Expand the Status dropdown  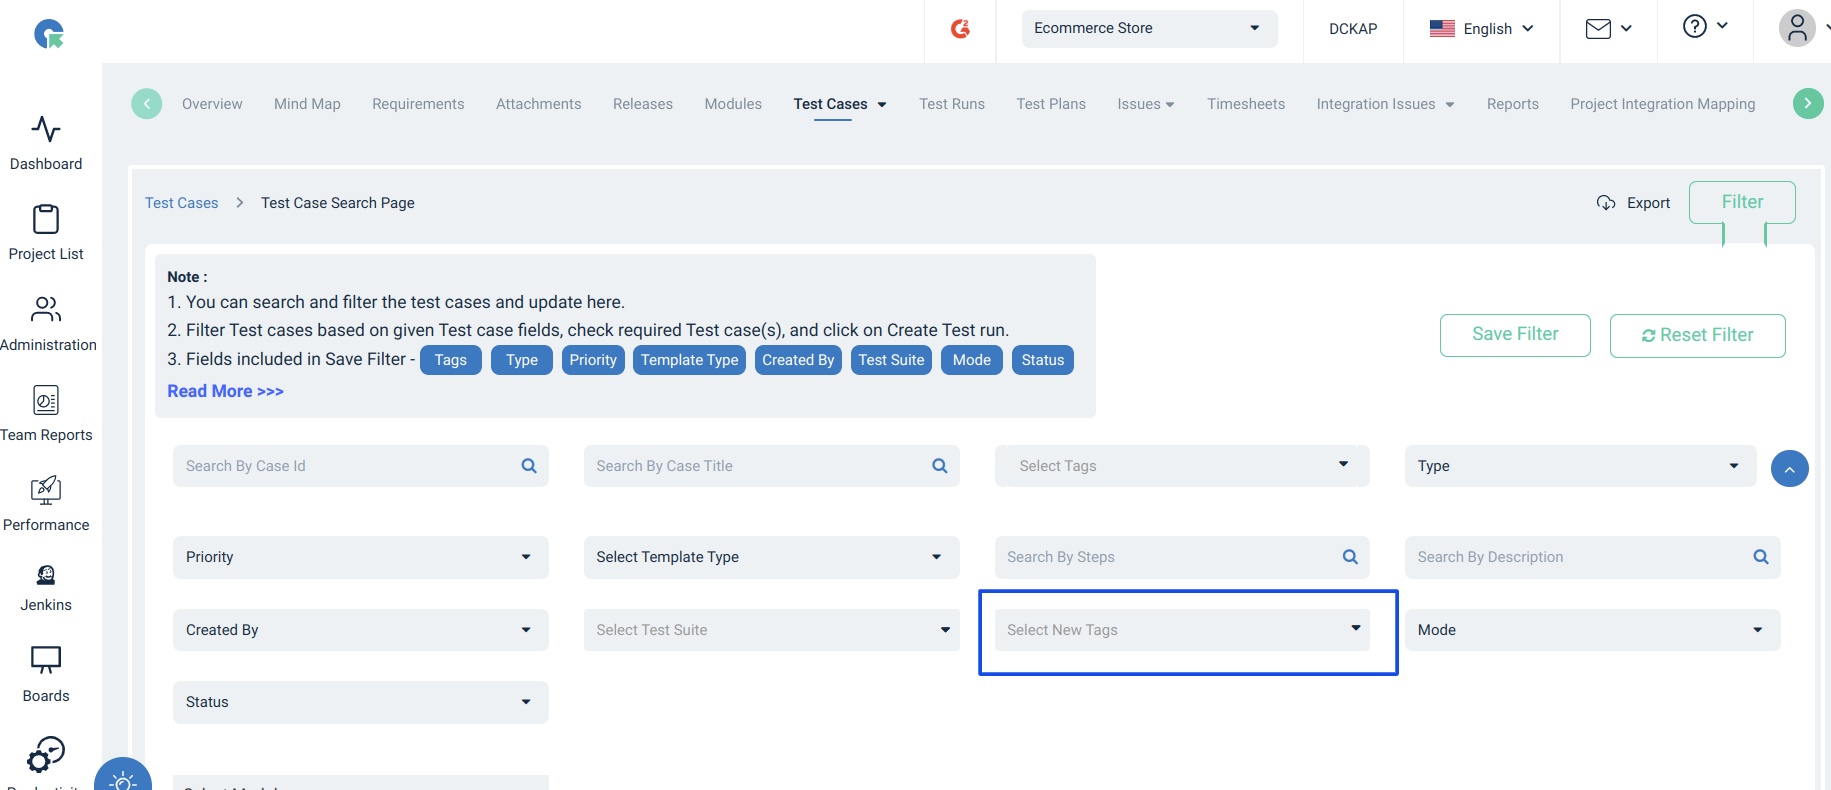[360, 702]
